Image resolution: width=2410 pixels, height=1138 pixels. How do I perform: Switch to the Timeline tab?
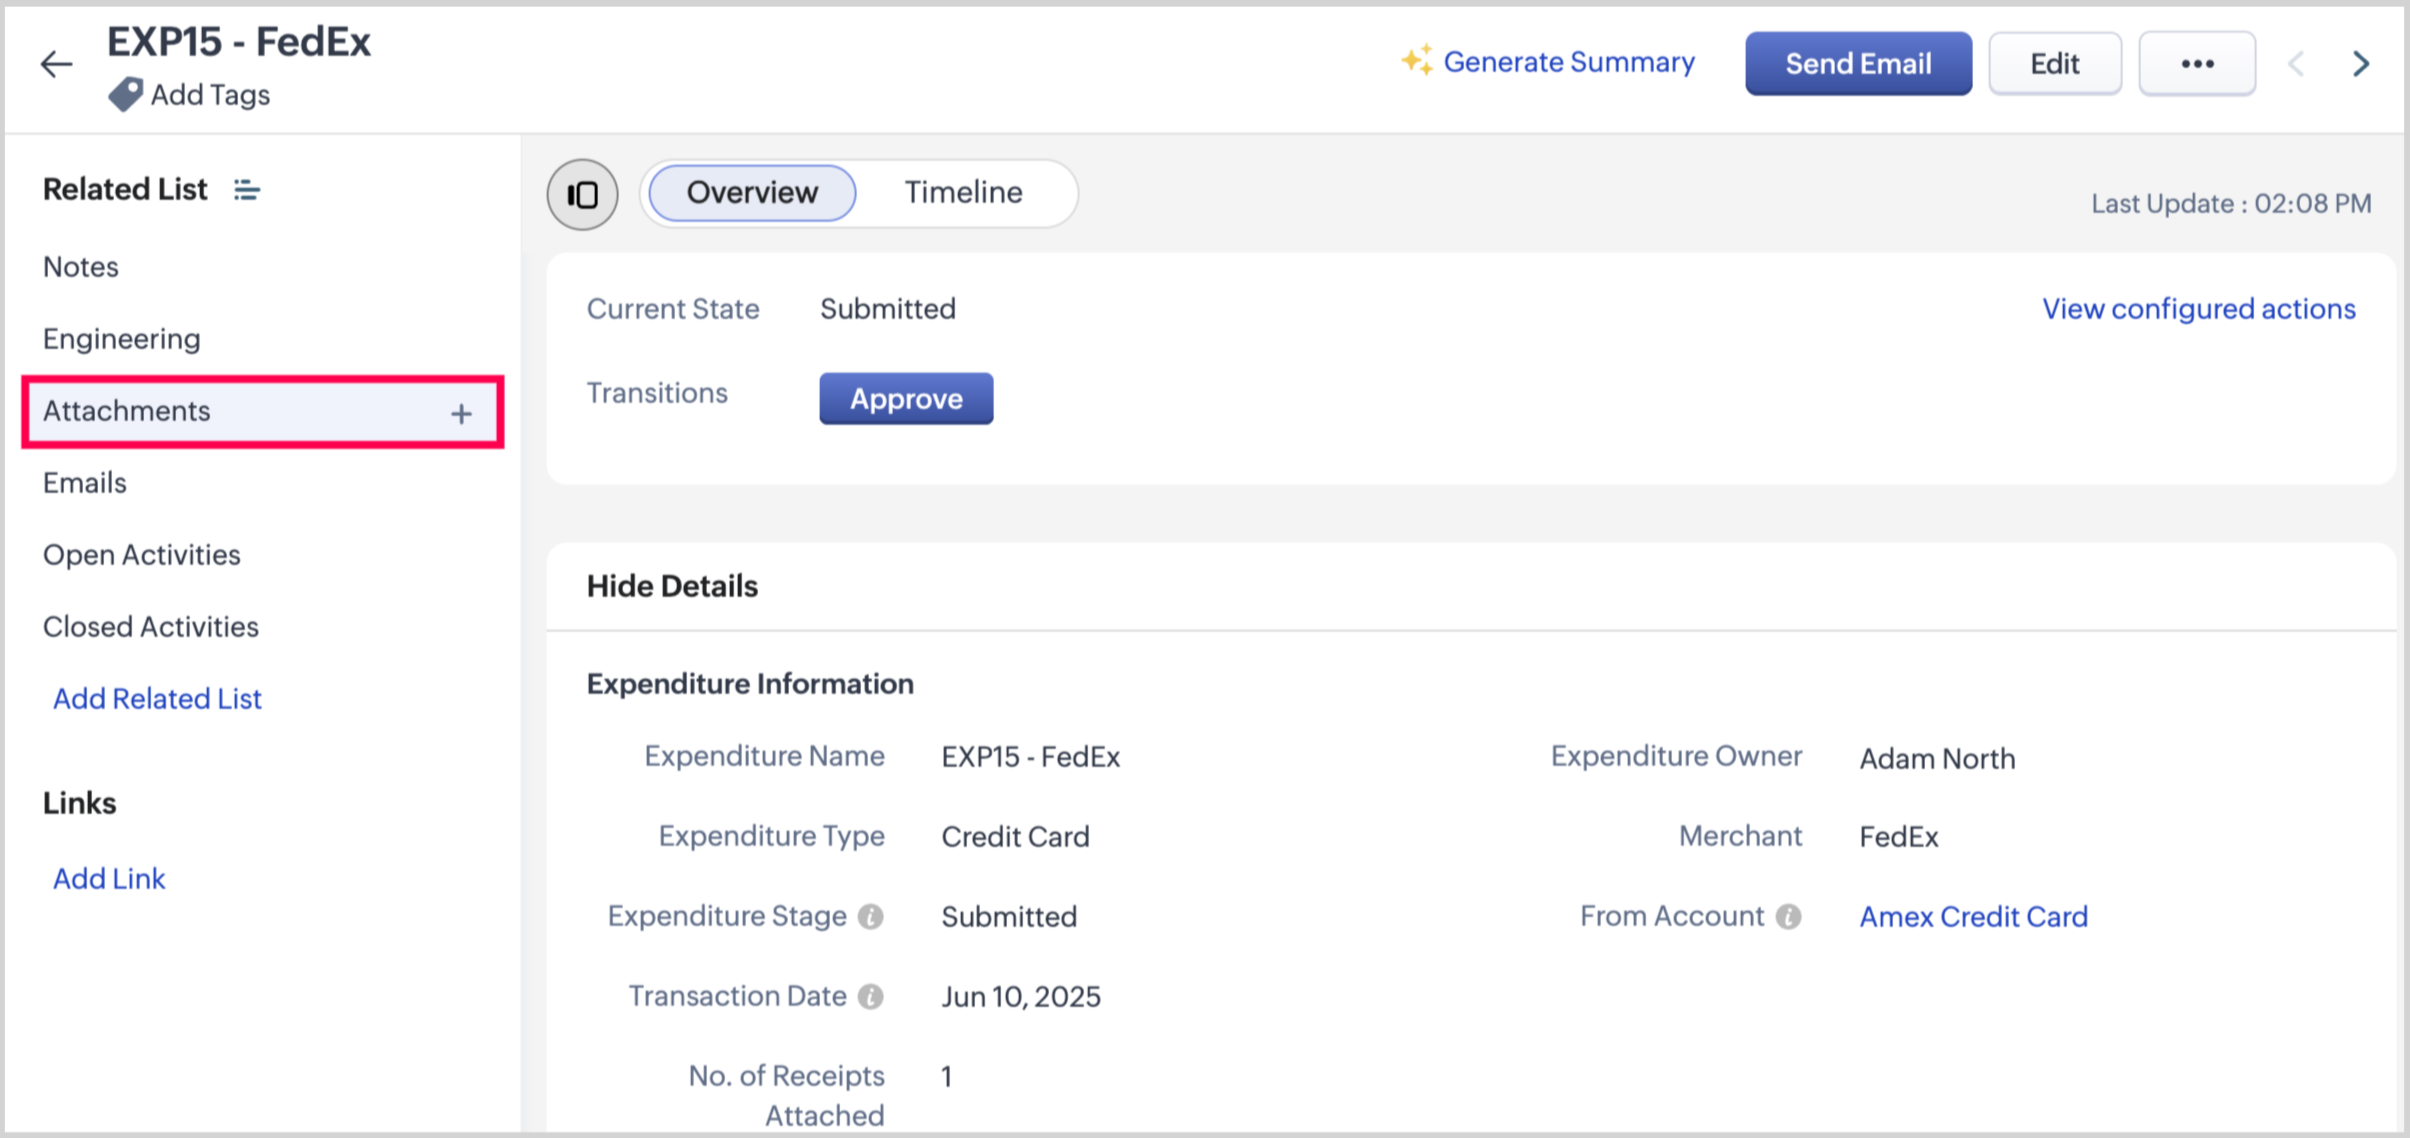pos(963,192)
